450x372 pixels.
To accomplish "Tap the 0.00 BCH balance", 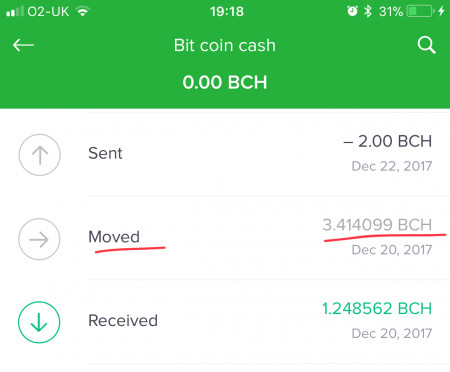I will (x=225, y=82).
